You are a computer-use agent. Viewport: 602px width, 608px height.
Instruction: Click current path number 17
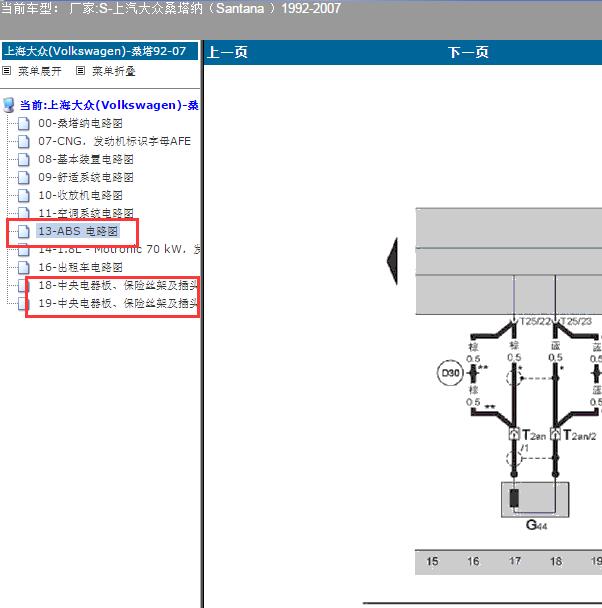coord(515,561)
